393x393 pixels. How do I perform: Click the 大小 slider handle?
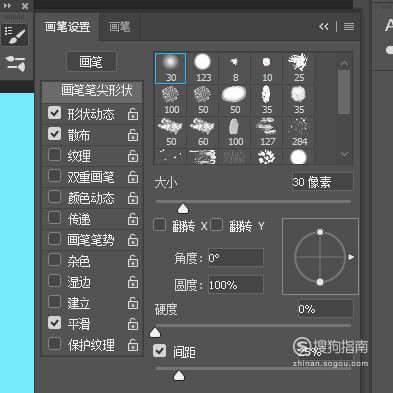click(183, 209)
